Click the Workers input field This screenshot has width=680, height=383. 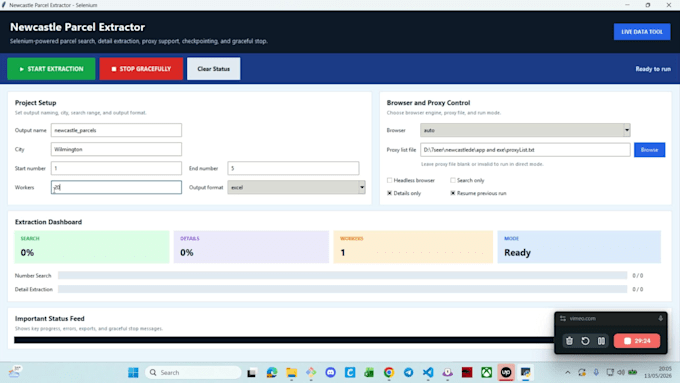click(x=116, y=187)
